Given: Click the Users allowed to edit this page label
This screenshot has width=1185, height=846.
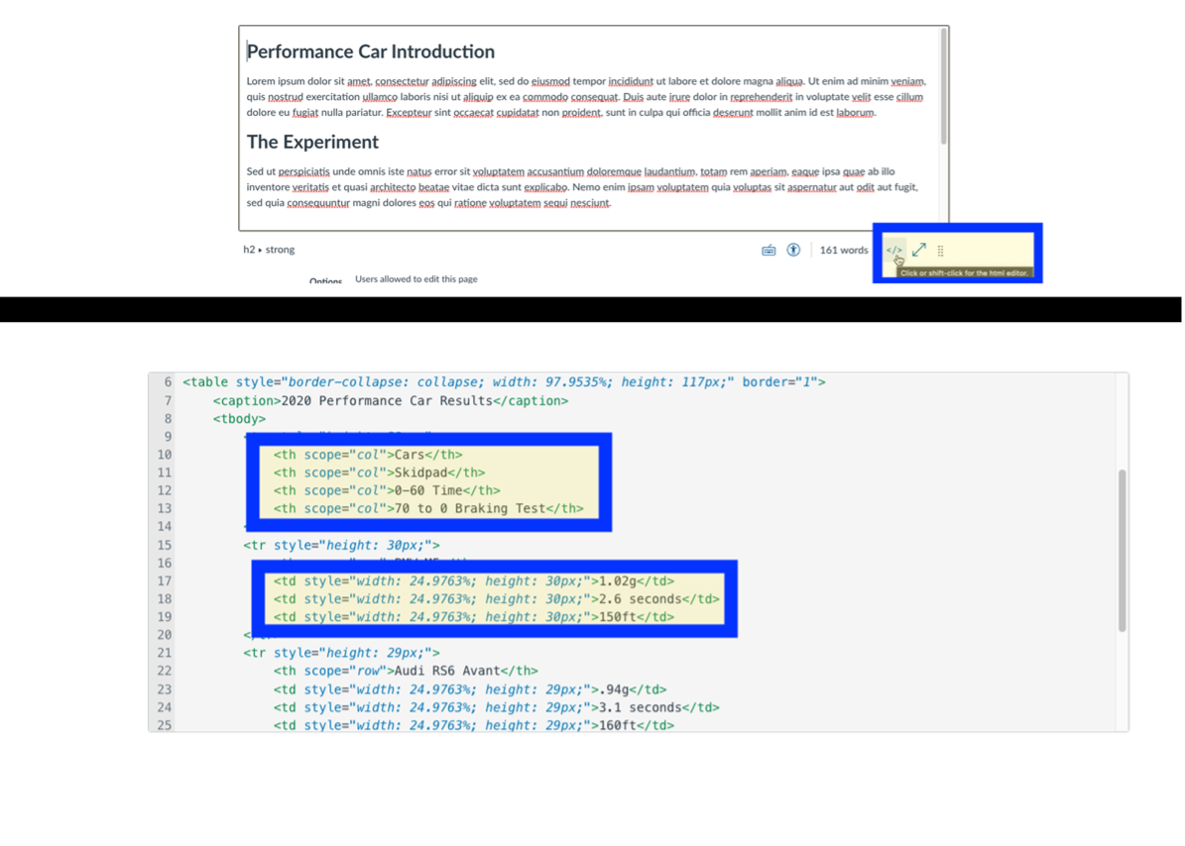Looking at the screenshot, I should (416, 279).
